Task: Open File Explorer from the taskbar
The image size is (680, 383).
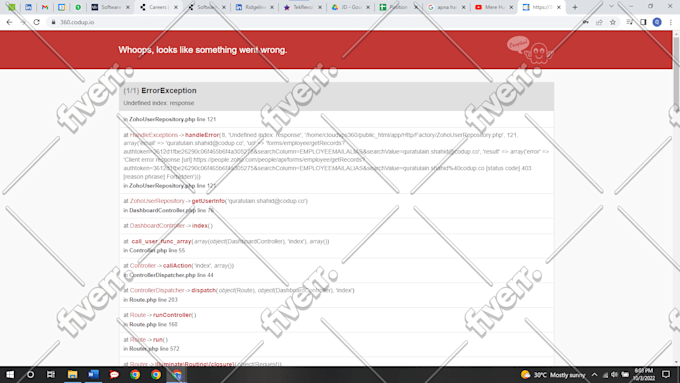Action: tap(72, 374)
